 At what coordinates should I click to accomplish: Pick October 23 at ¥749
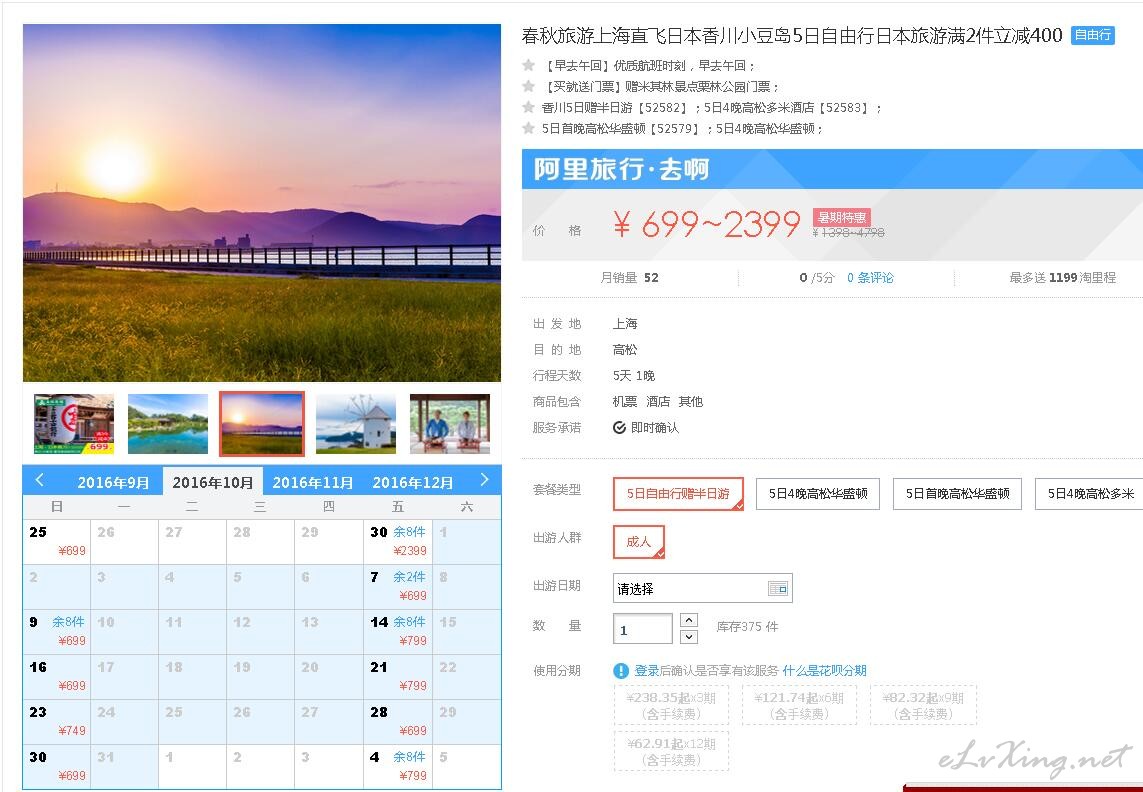click(x=57, y=721)
